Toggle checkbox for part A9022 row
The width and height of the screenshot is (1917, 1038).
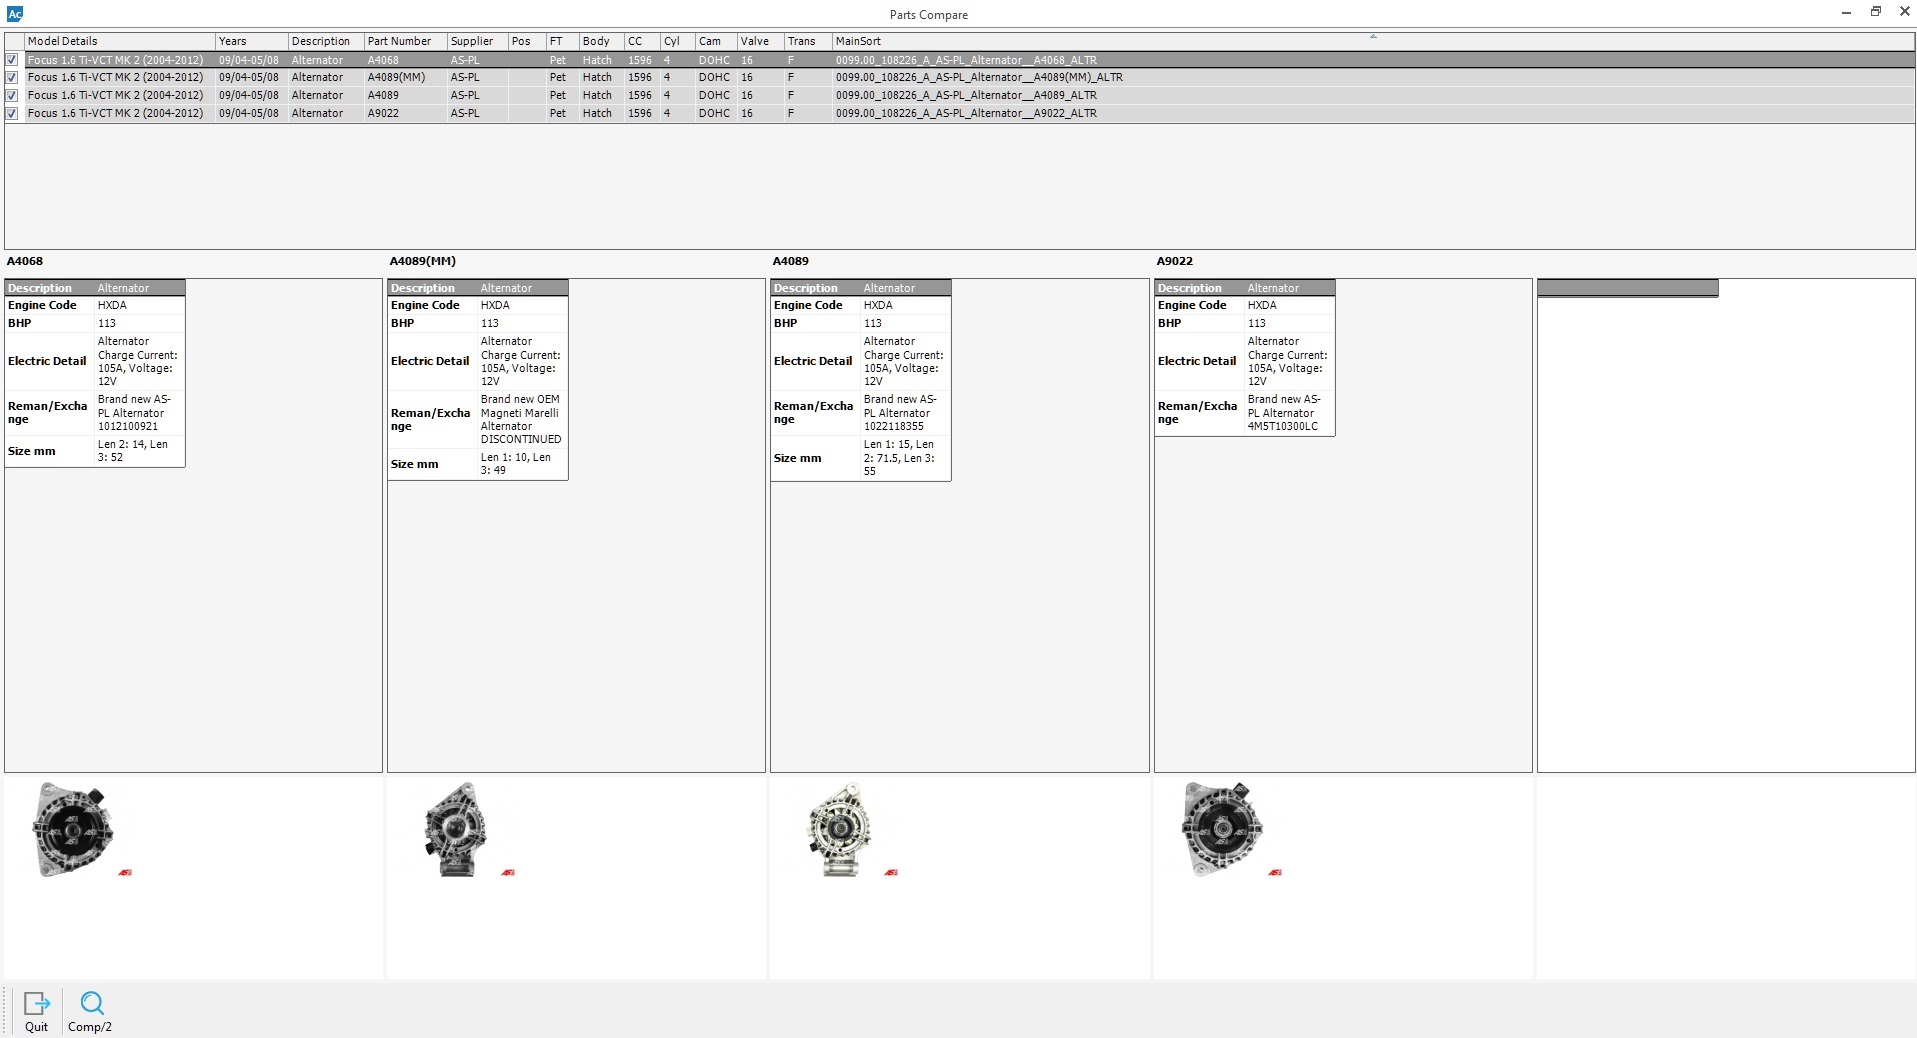pyautogui.click(x=12, y=113)
